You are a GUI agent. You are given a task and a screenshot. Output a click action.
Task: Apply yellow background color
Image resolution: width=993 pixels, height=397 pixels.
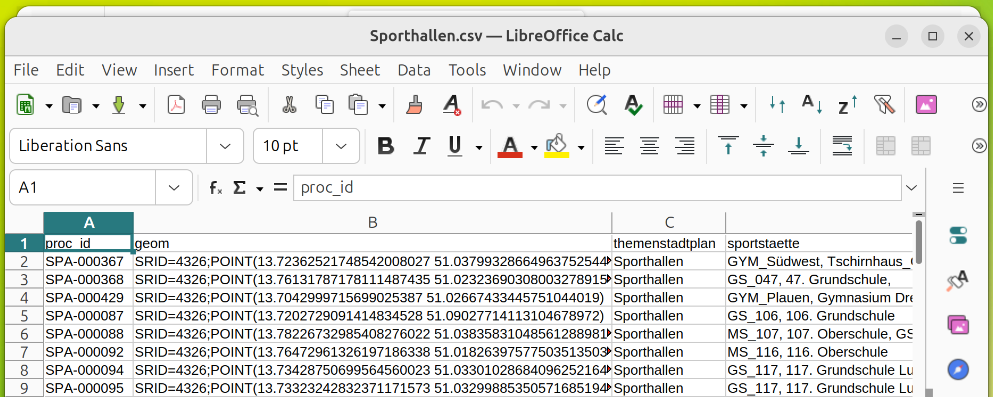coord(557,146)
